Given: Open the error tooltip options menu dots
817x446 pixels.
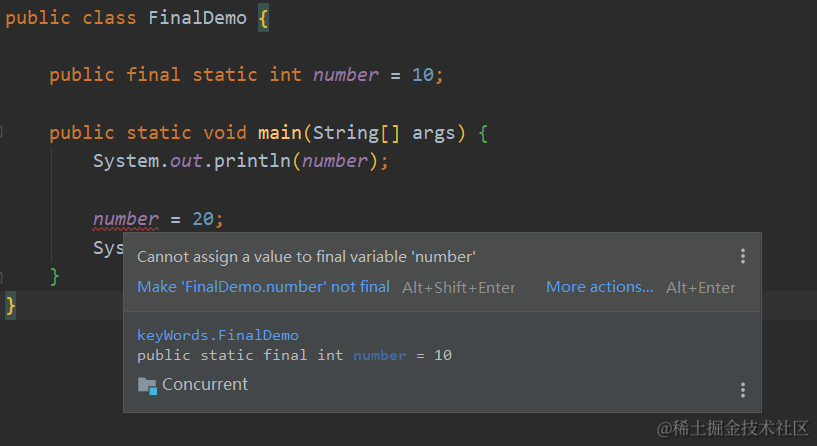Looking at the screenshot, I should (742, 256).
